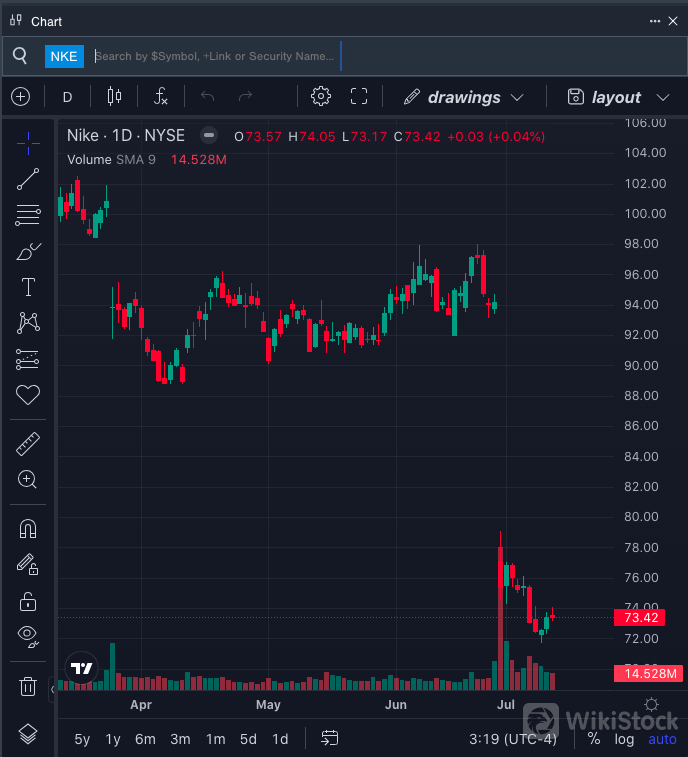This screenshot has height=757, width=688.
Task: Click the trash remove drawings icon
Action: 28,687
